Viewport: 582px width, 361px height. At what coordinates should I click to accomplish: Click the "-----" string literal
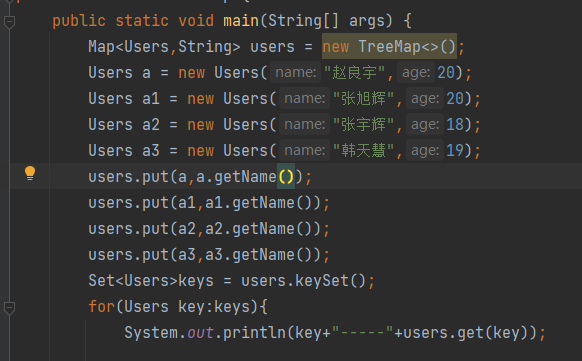[x=363, y=333]
